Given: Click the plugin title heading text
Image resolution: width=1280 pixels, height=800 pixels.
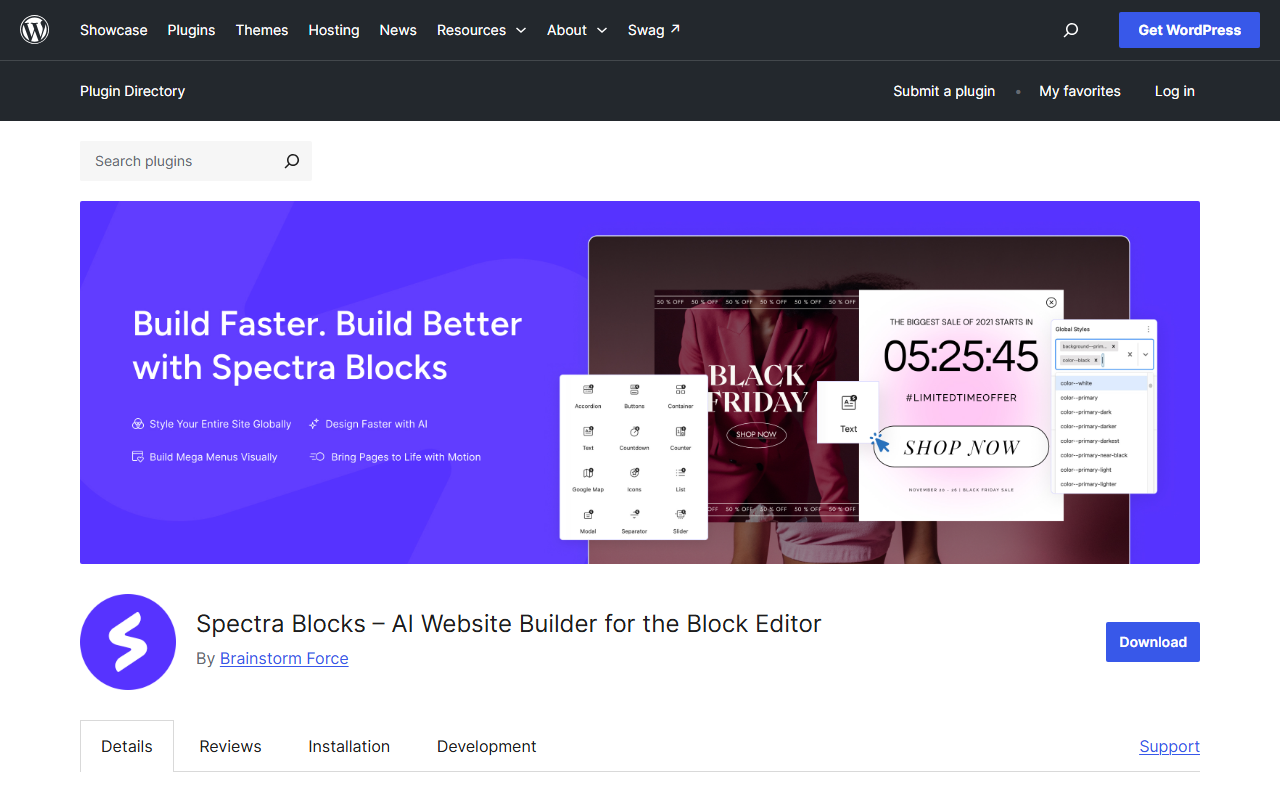Looking at the screenshot, I should [509, 623].
